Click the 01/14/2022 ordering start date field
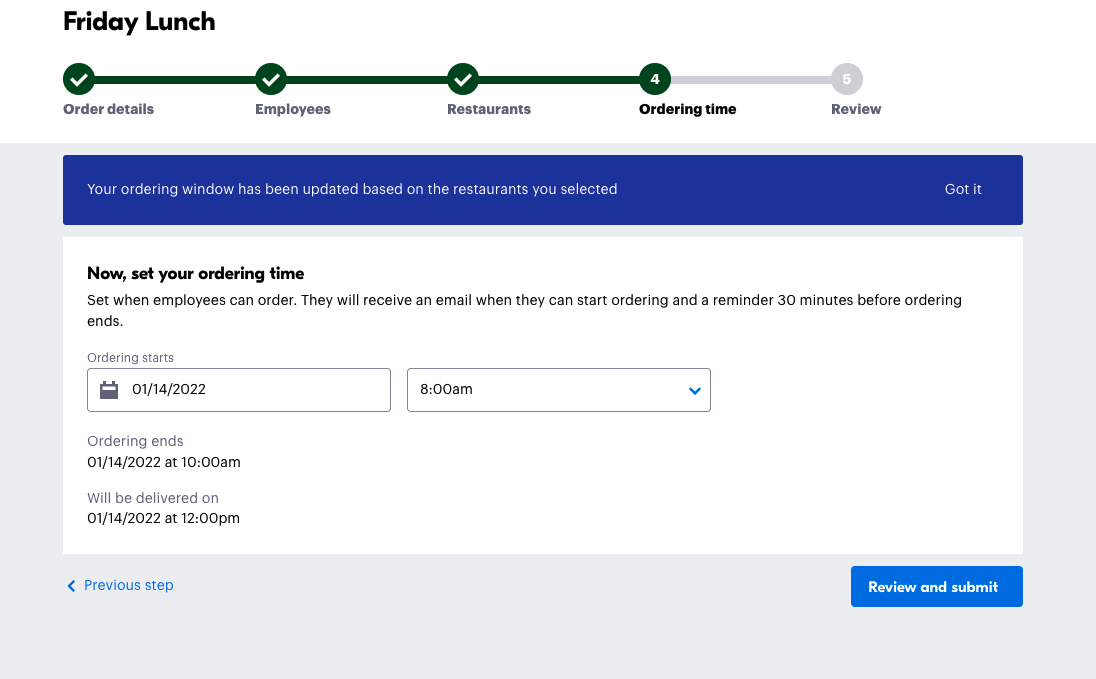 pyautogui.click(x=250, y=390)
